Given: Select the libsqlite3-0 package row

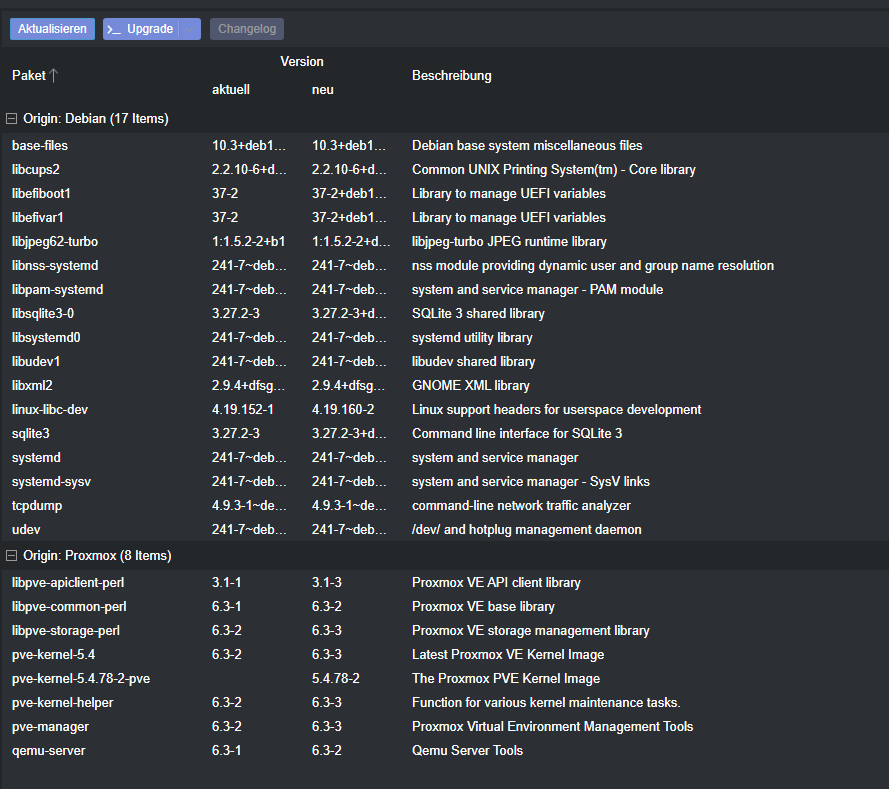Looking at the screenshot, I should point(444,313).
